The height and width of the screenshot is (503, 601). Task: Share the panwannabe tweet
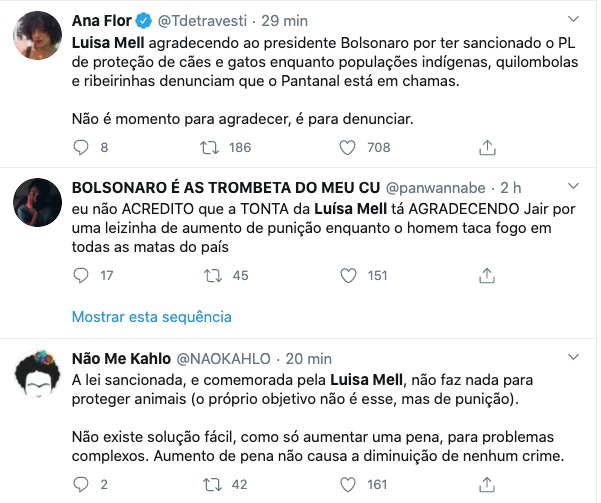coord(487,275)
